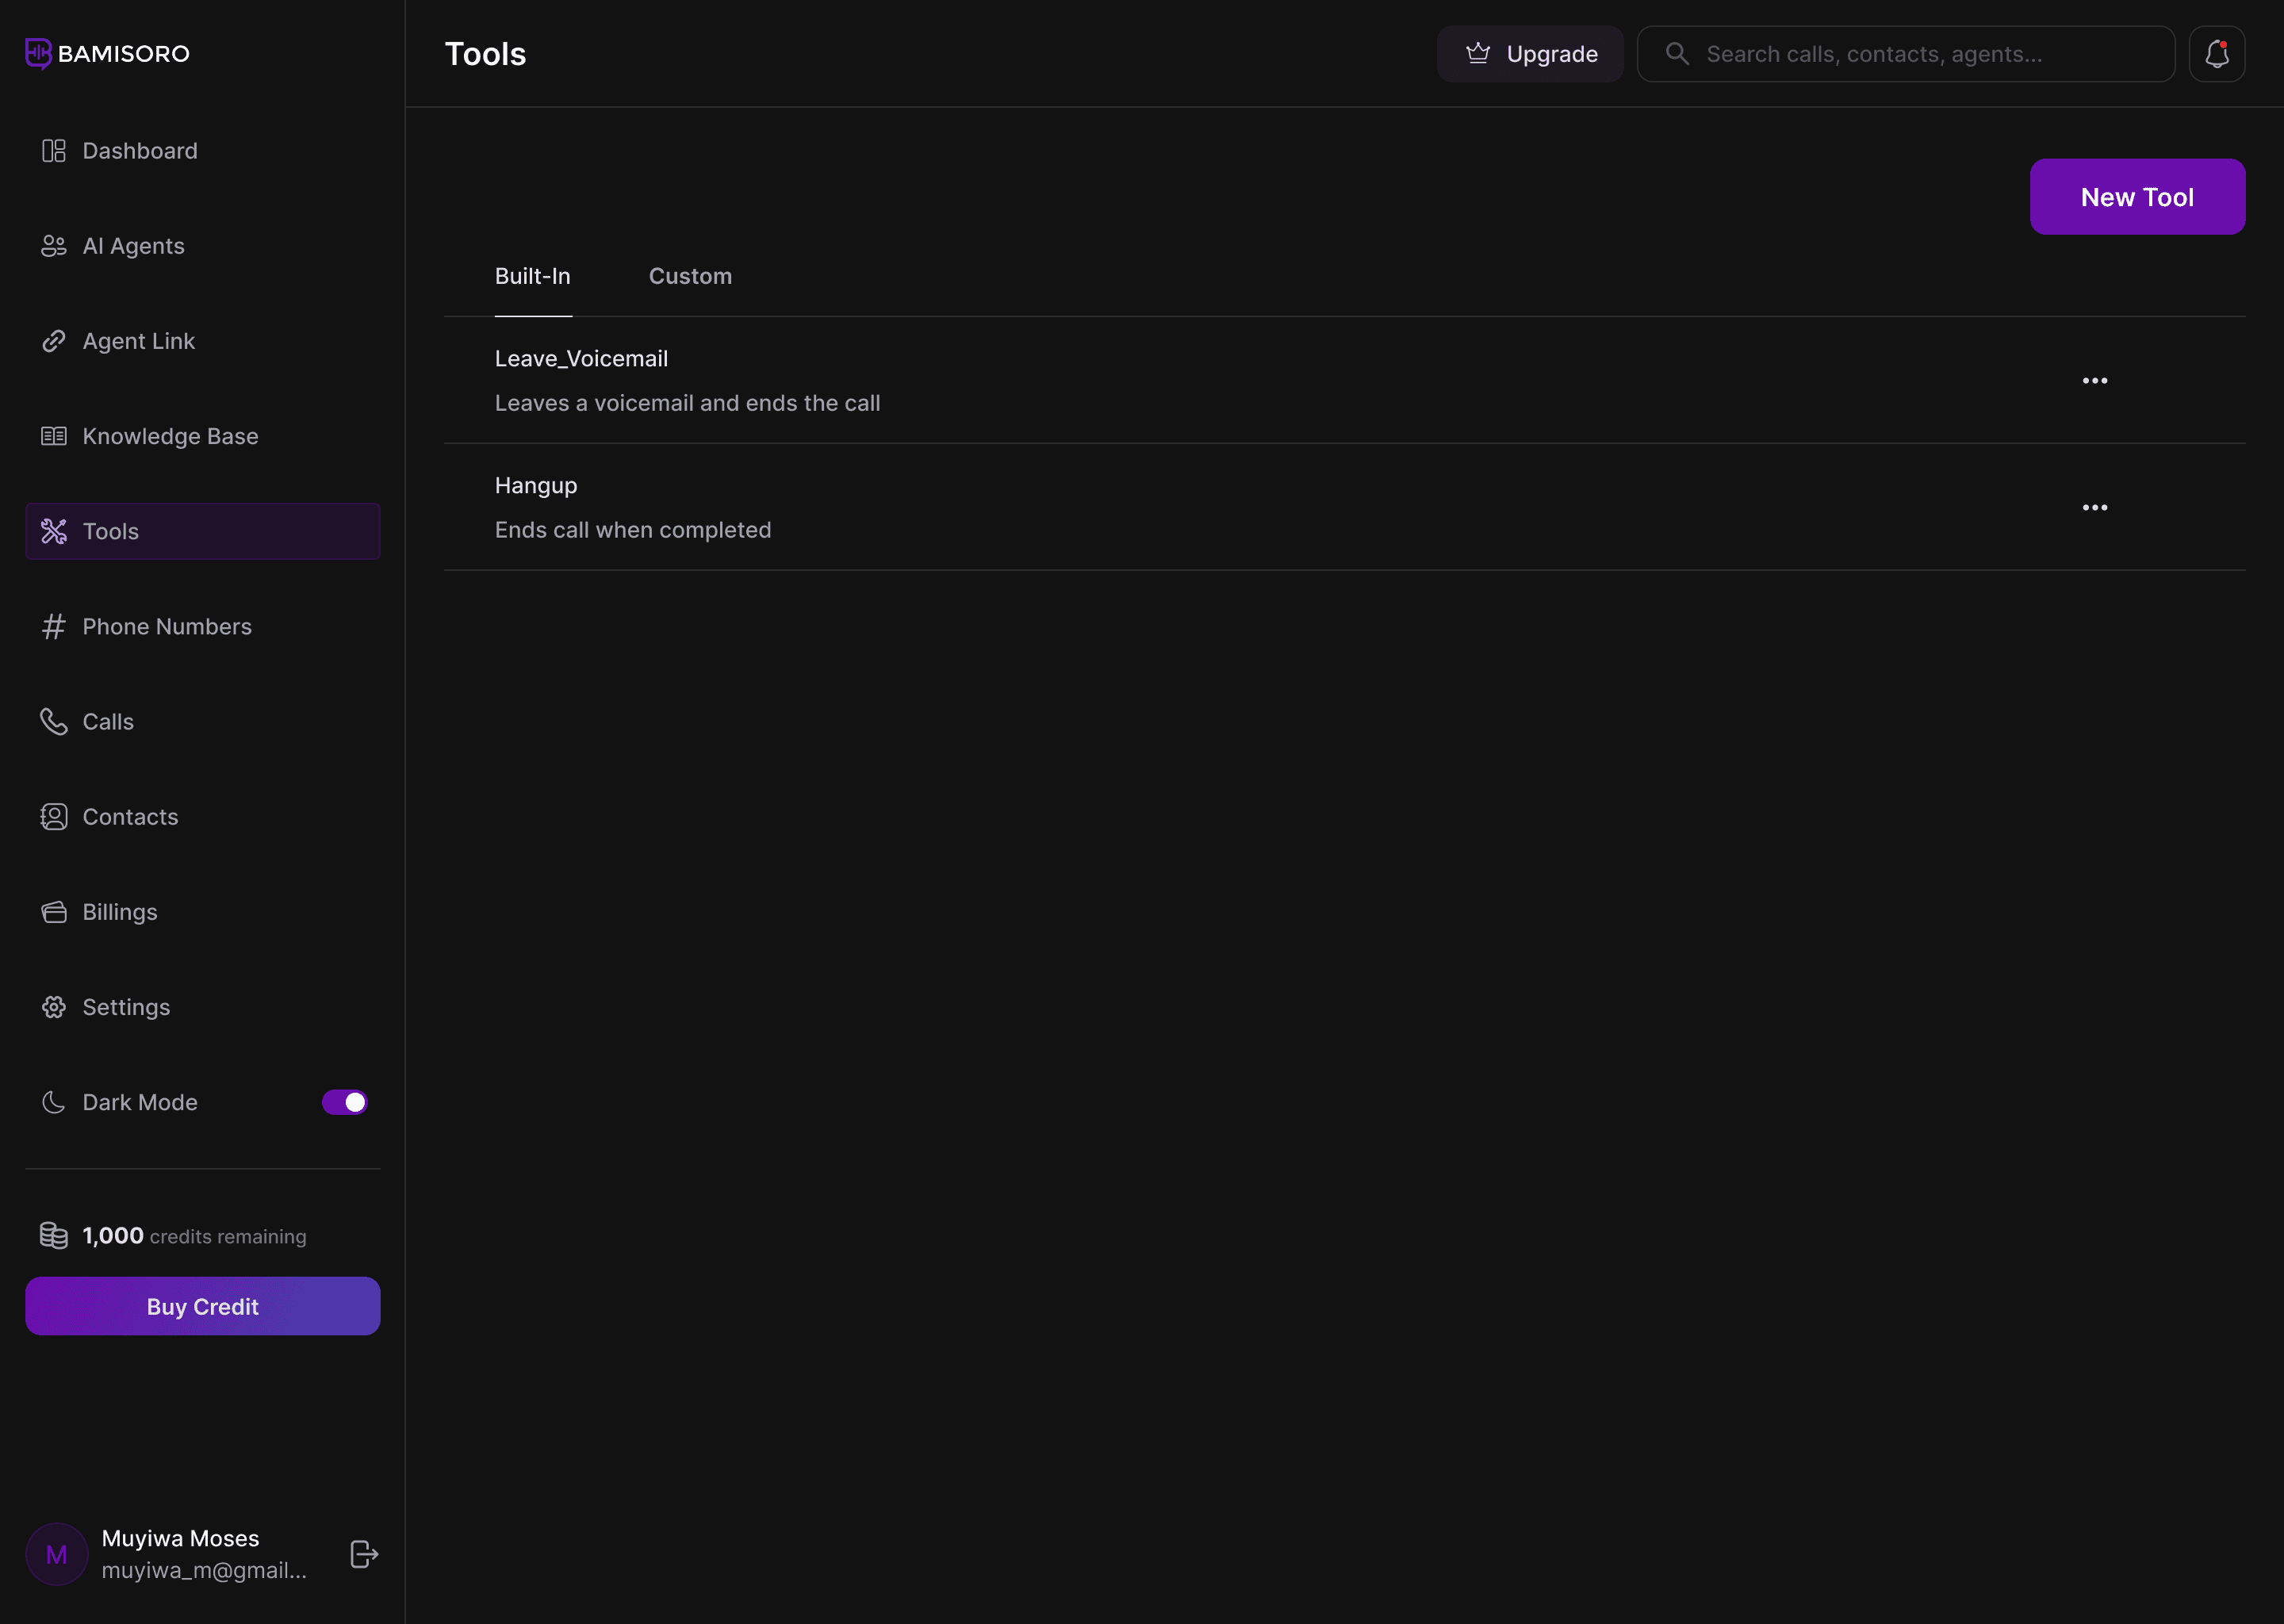Open the Agent Link section
2284x1624 pixels.
pyautogui.click(x=138, y=341)
